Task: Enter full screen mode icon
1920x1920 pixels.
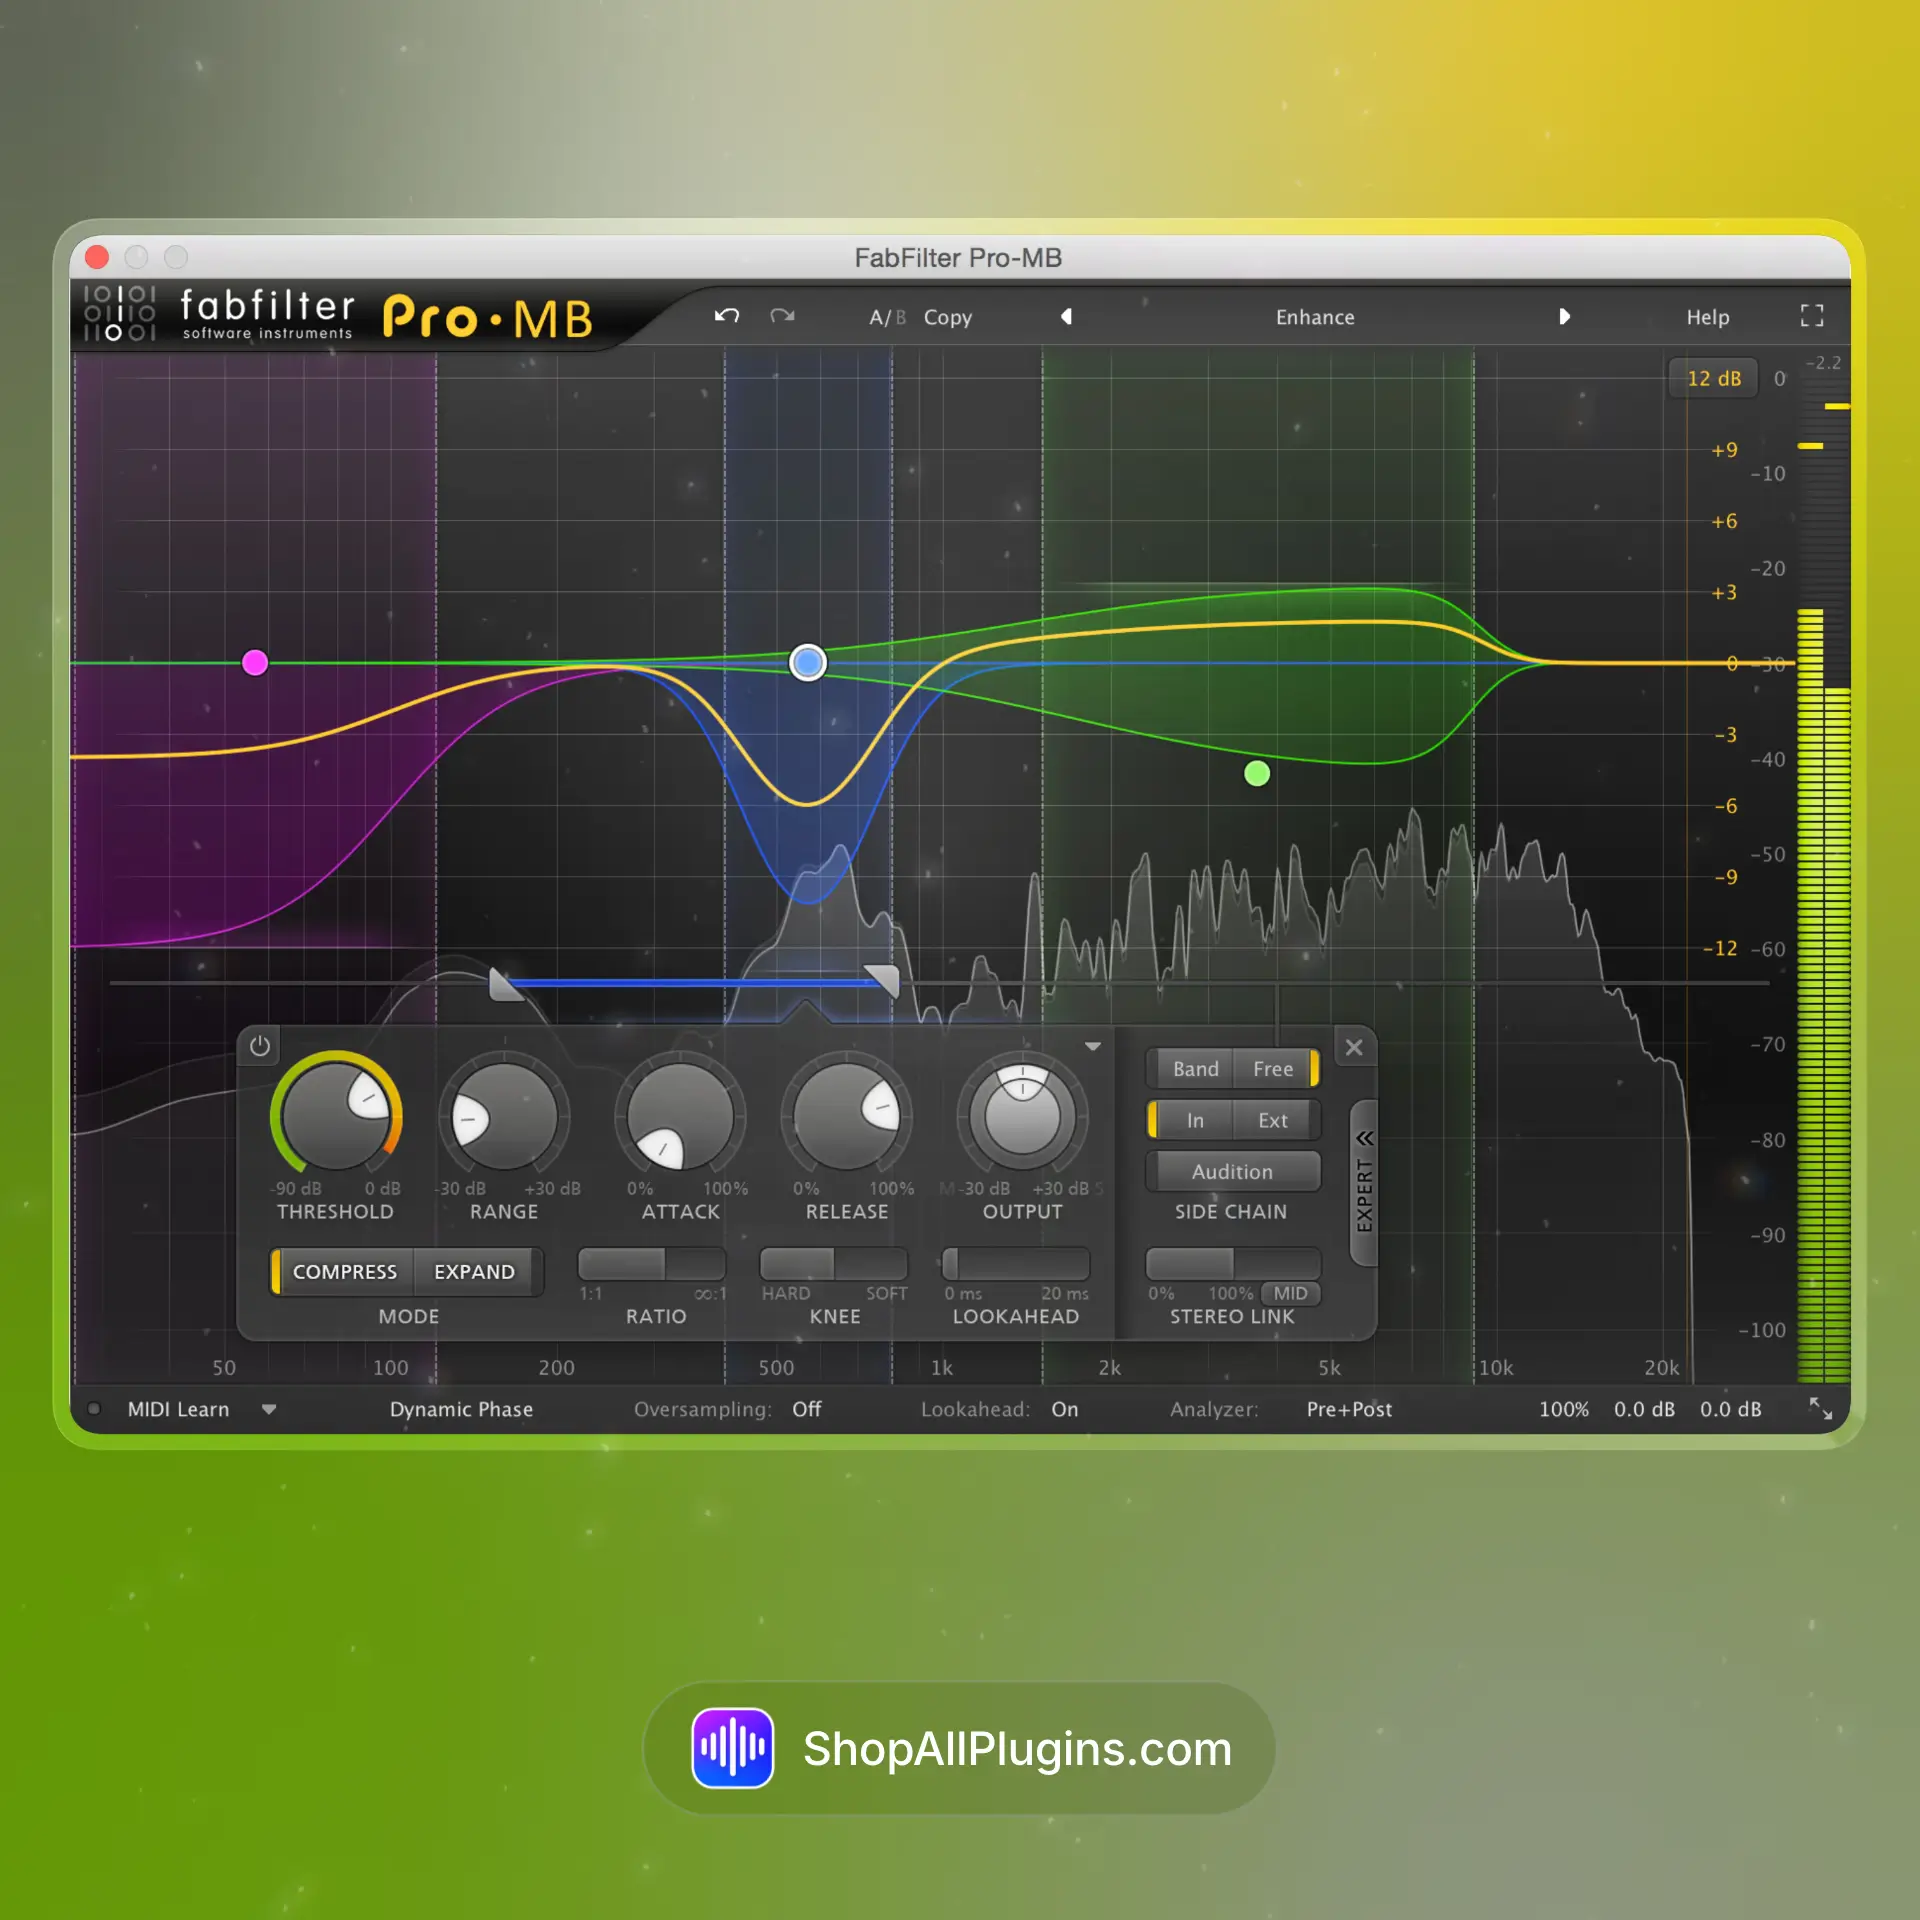Action: tap(1811, 316)
